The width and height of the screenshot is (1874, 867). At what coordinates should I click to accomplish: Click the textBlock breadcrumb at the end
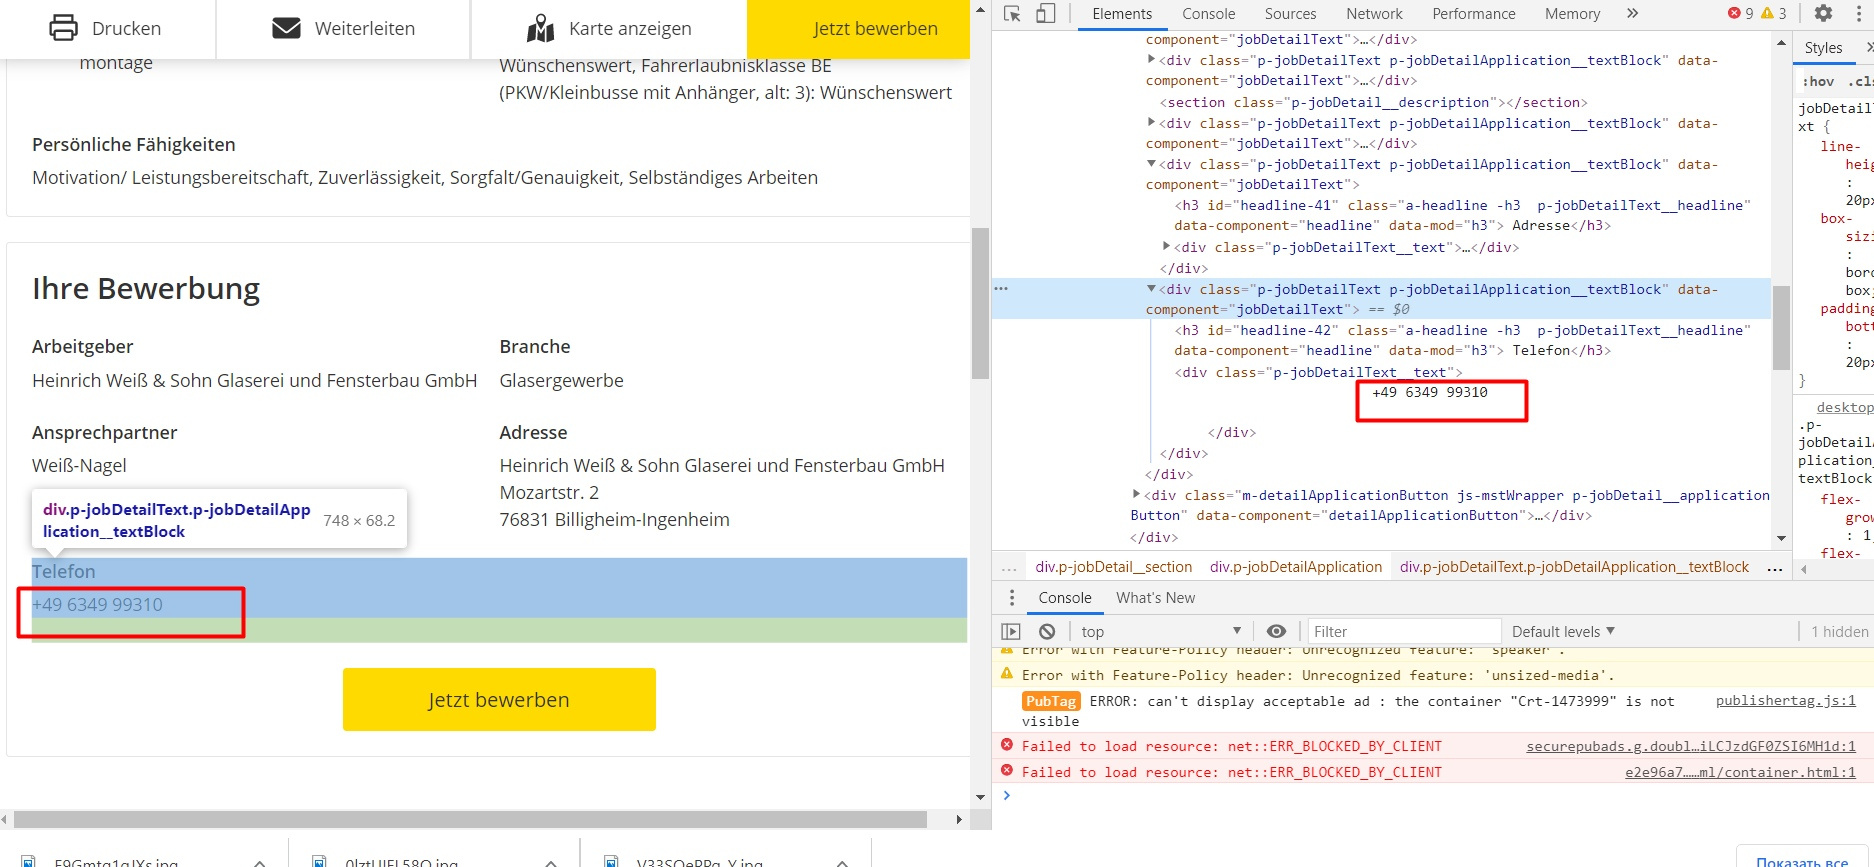tap(1574, 567)
